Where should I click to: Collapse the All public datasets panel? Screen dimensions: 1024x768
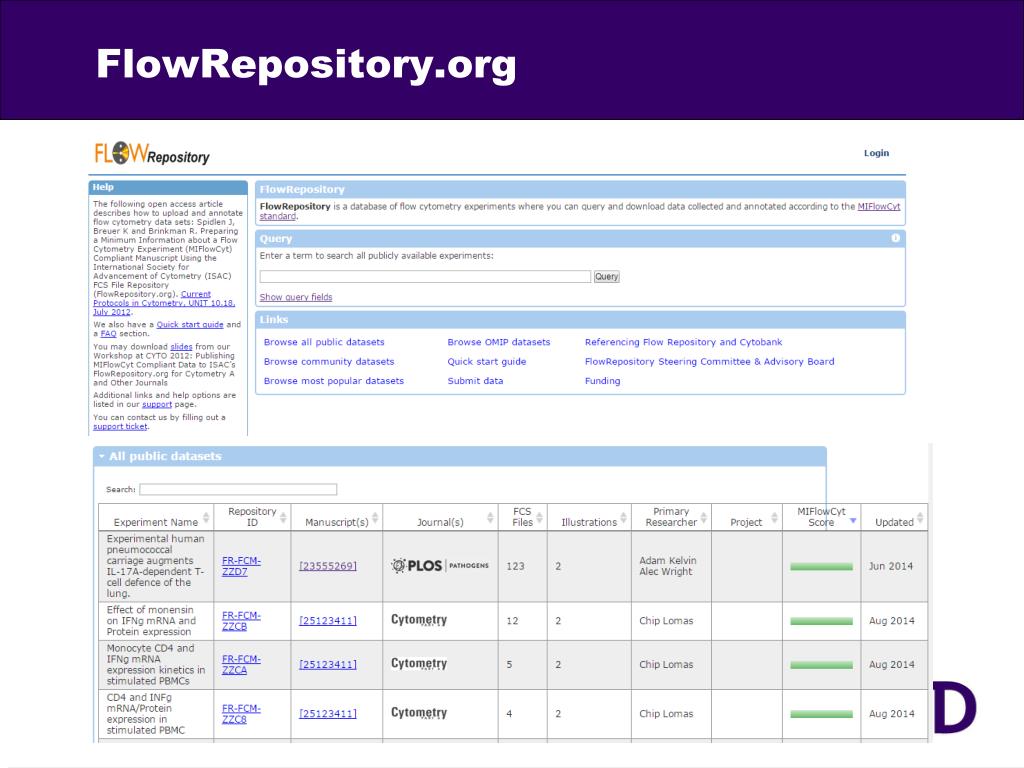pos(102,456)
